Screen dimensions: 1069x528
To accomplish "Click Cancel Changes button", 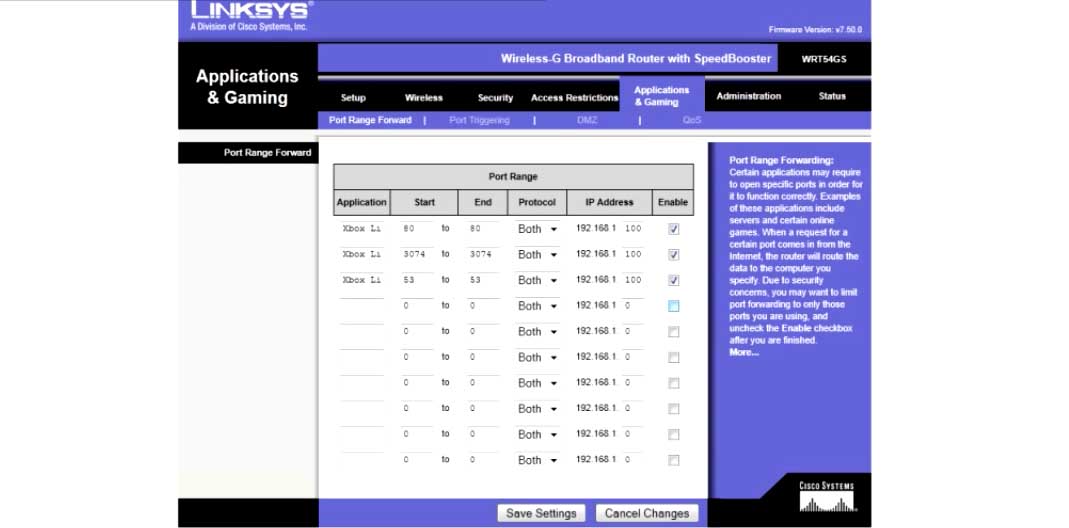I will 646,514.
